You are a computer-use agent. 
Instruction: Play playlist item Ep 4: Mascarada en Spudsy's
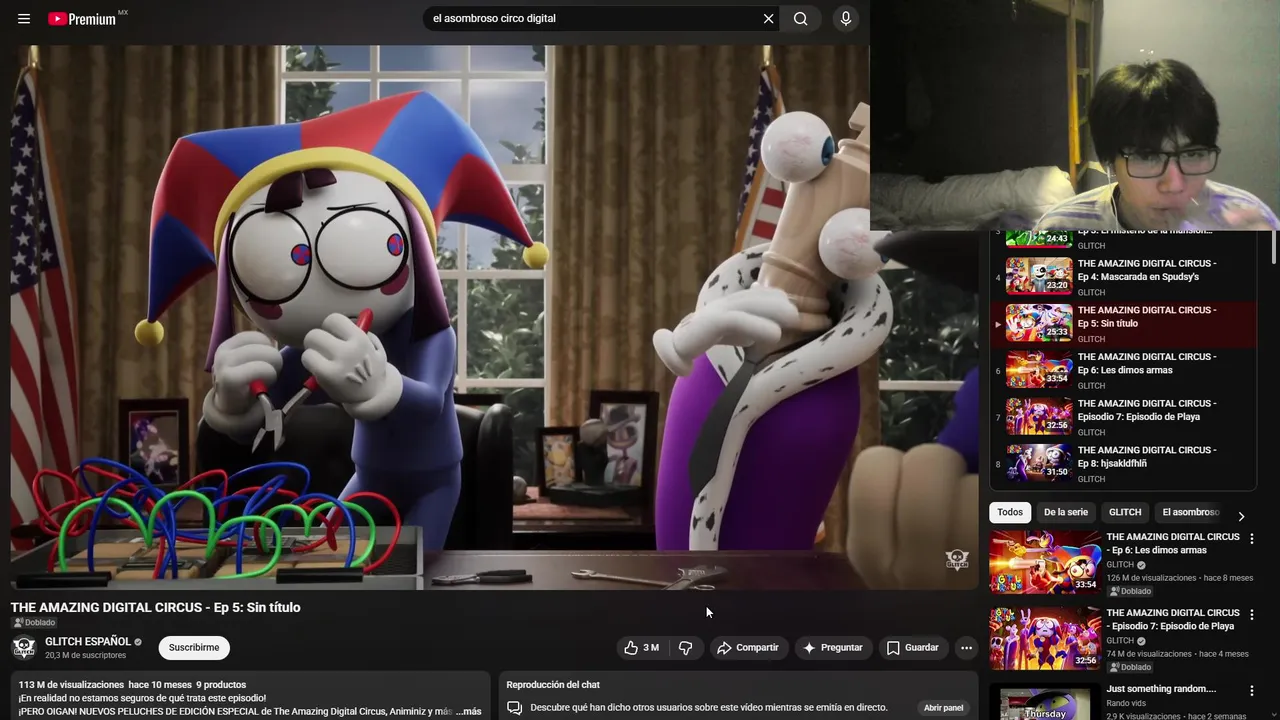point(1122,277)
